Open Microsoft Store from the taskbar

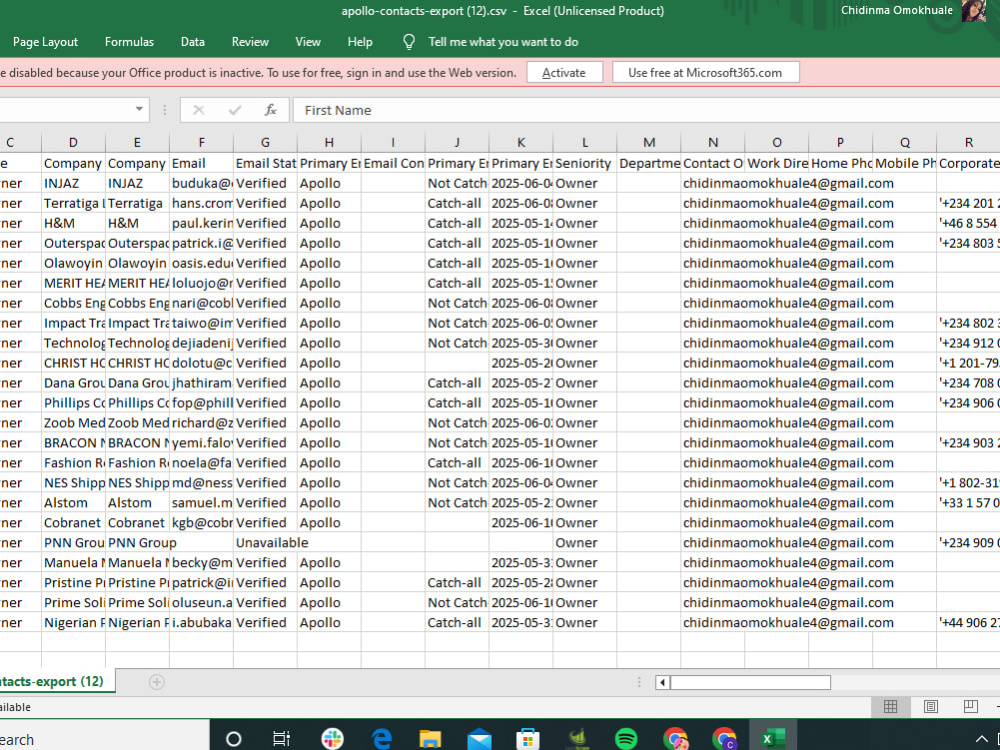(528, 739)
